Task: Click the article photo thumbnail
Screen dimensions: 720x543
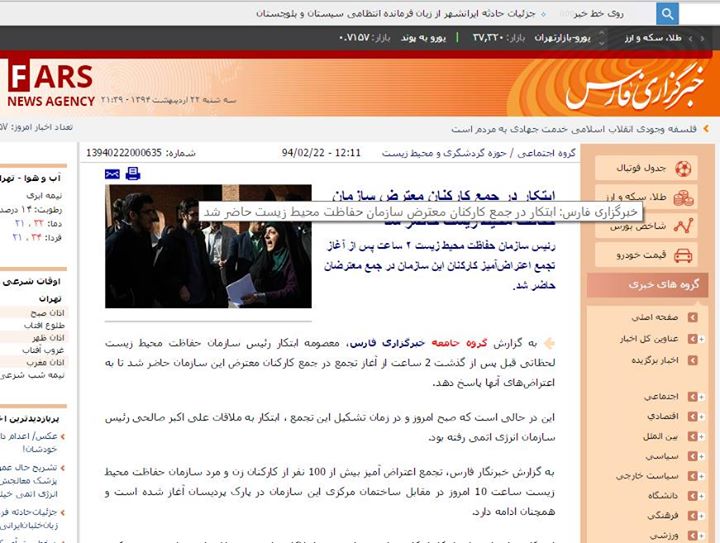Action: pos(209,246)
